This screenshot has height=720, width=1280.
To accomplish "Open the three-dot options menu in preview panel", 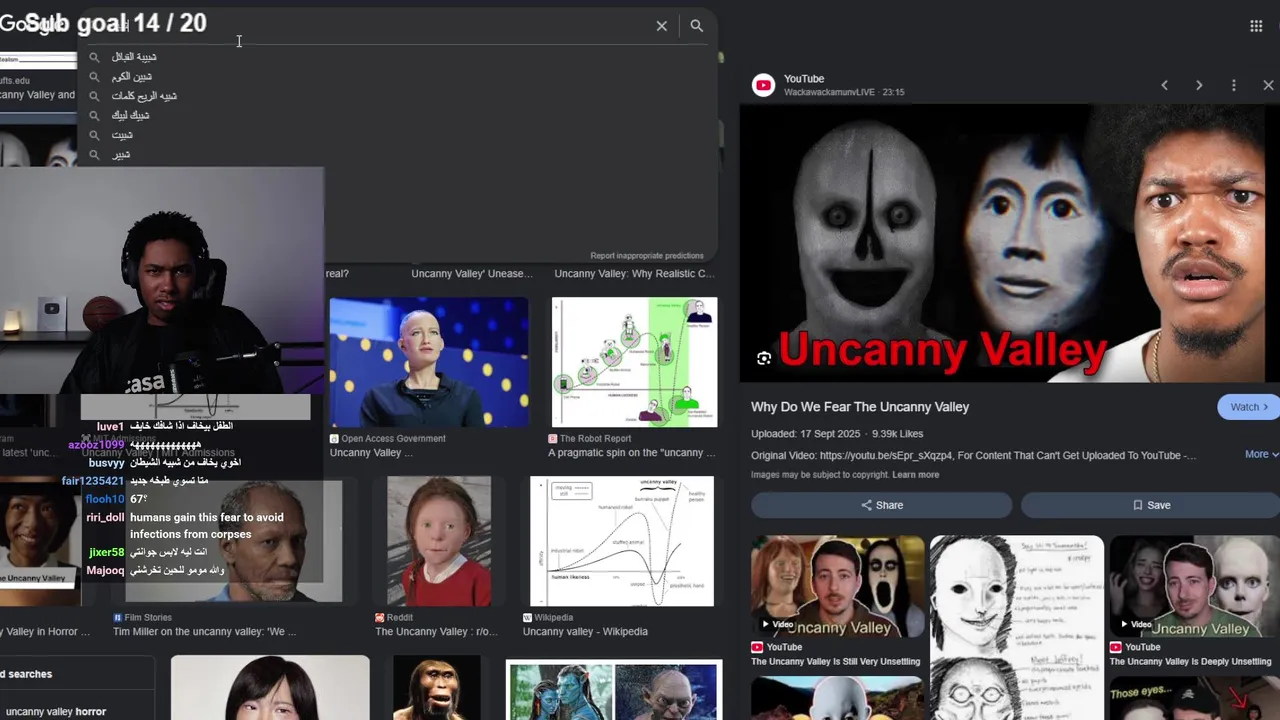I will coord(1234,85).
